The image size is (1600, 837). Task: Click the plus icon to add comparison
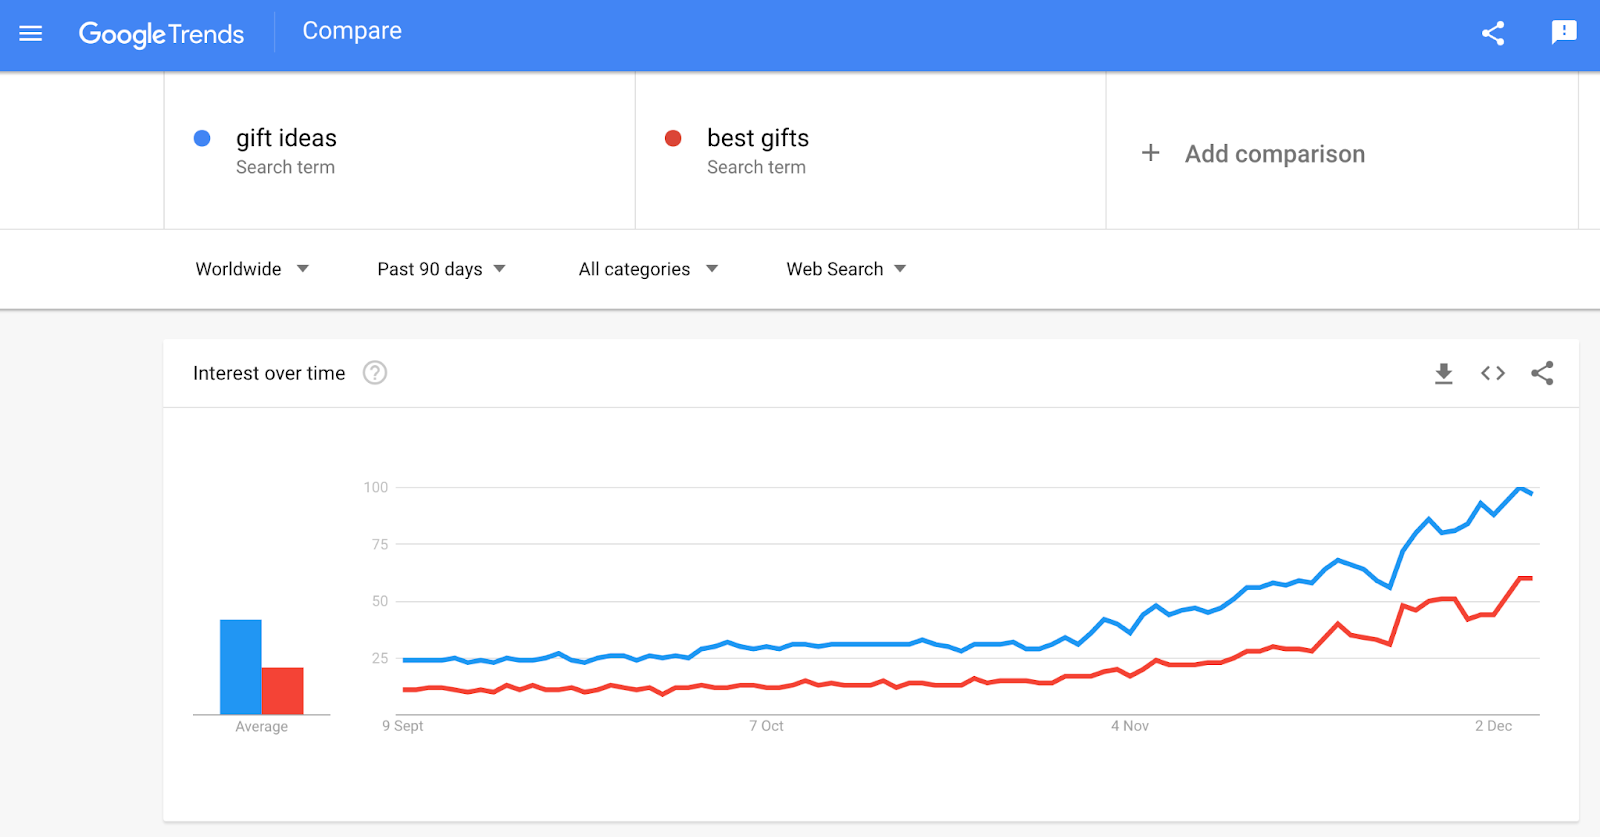coord(1151,153)
